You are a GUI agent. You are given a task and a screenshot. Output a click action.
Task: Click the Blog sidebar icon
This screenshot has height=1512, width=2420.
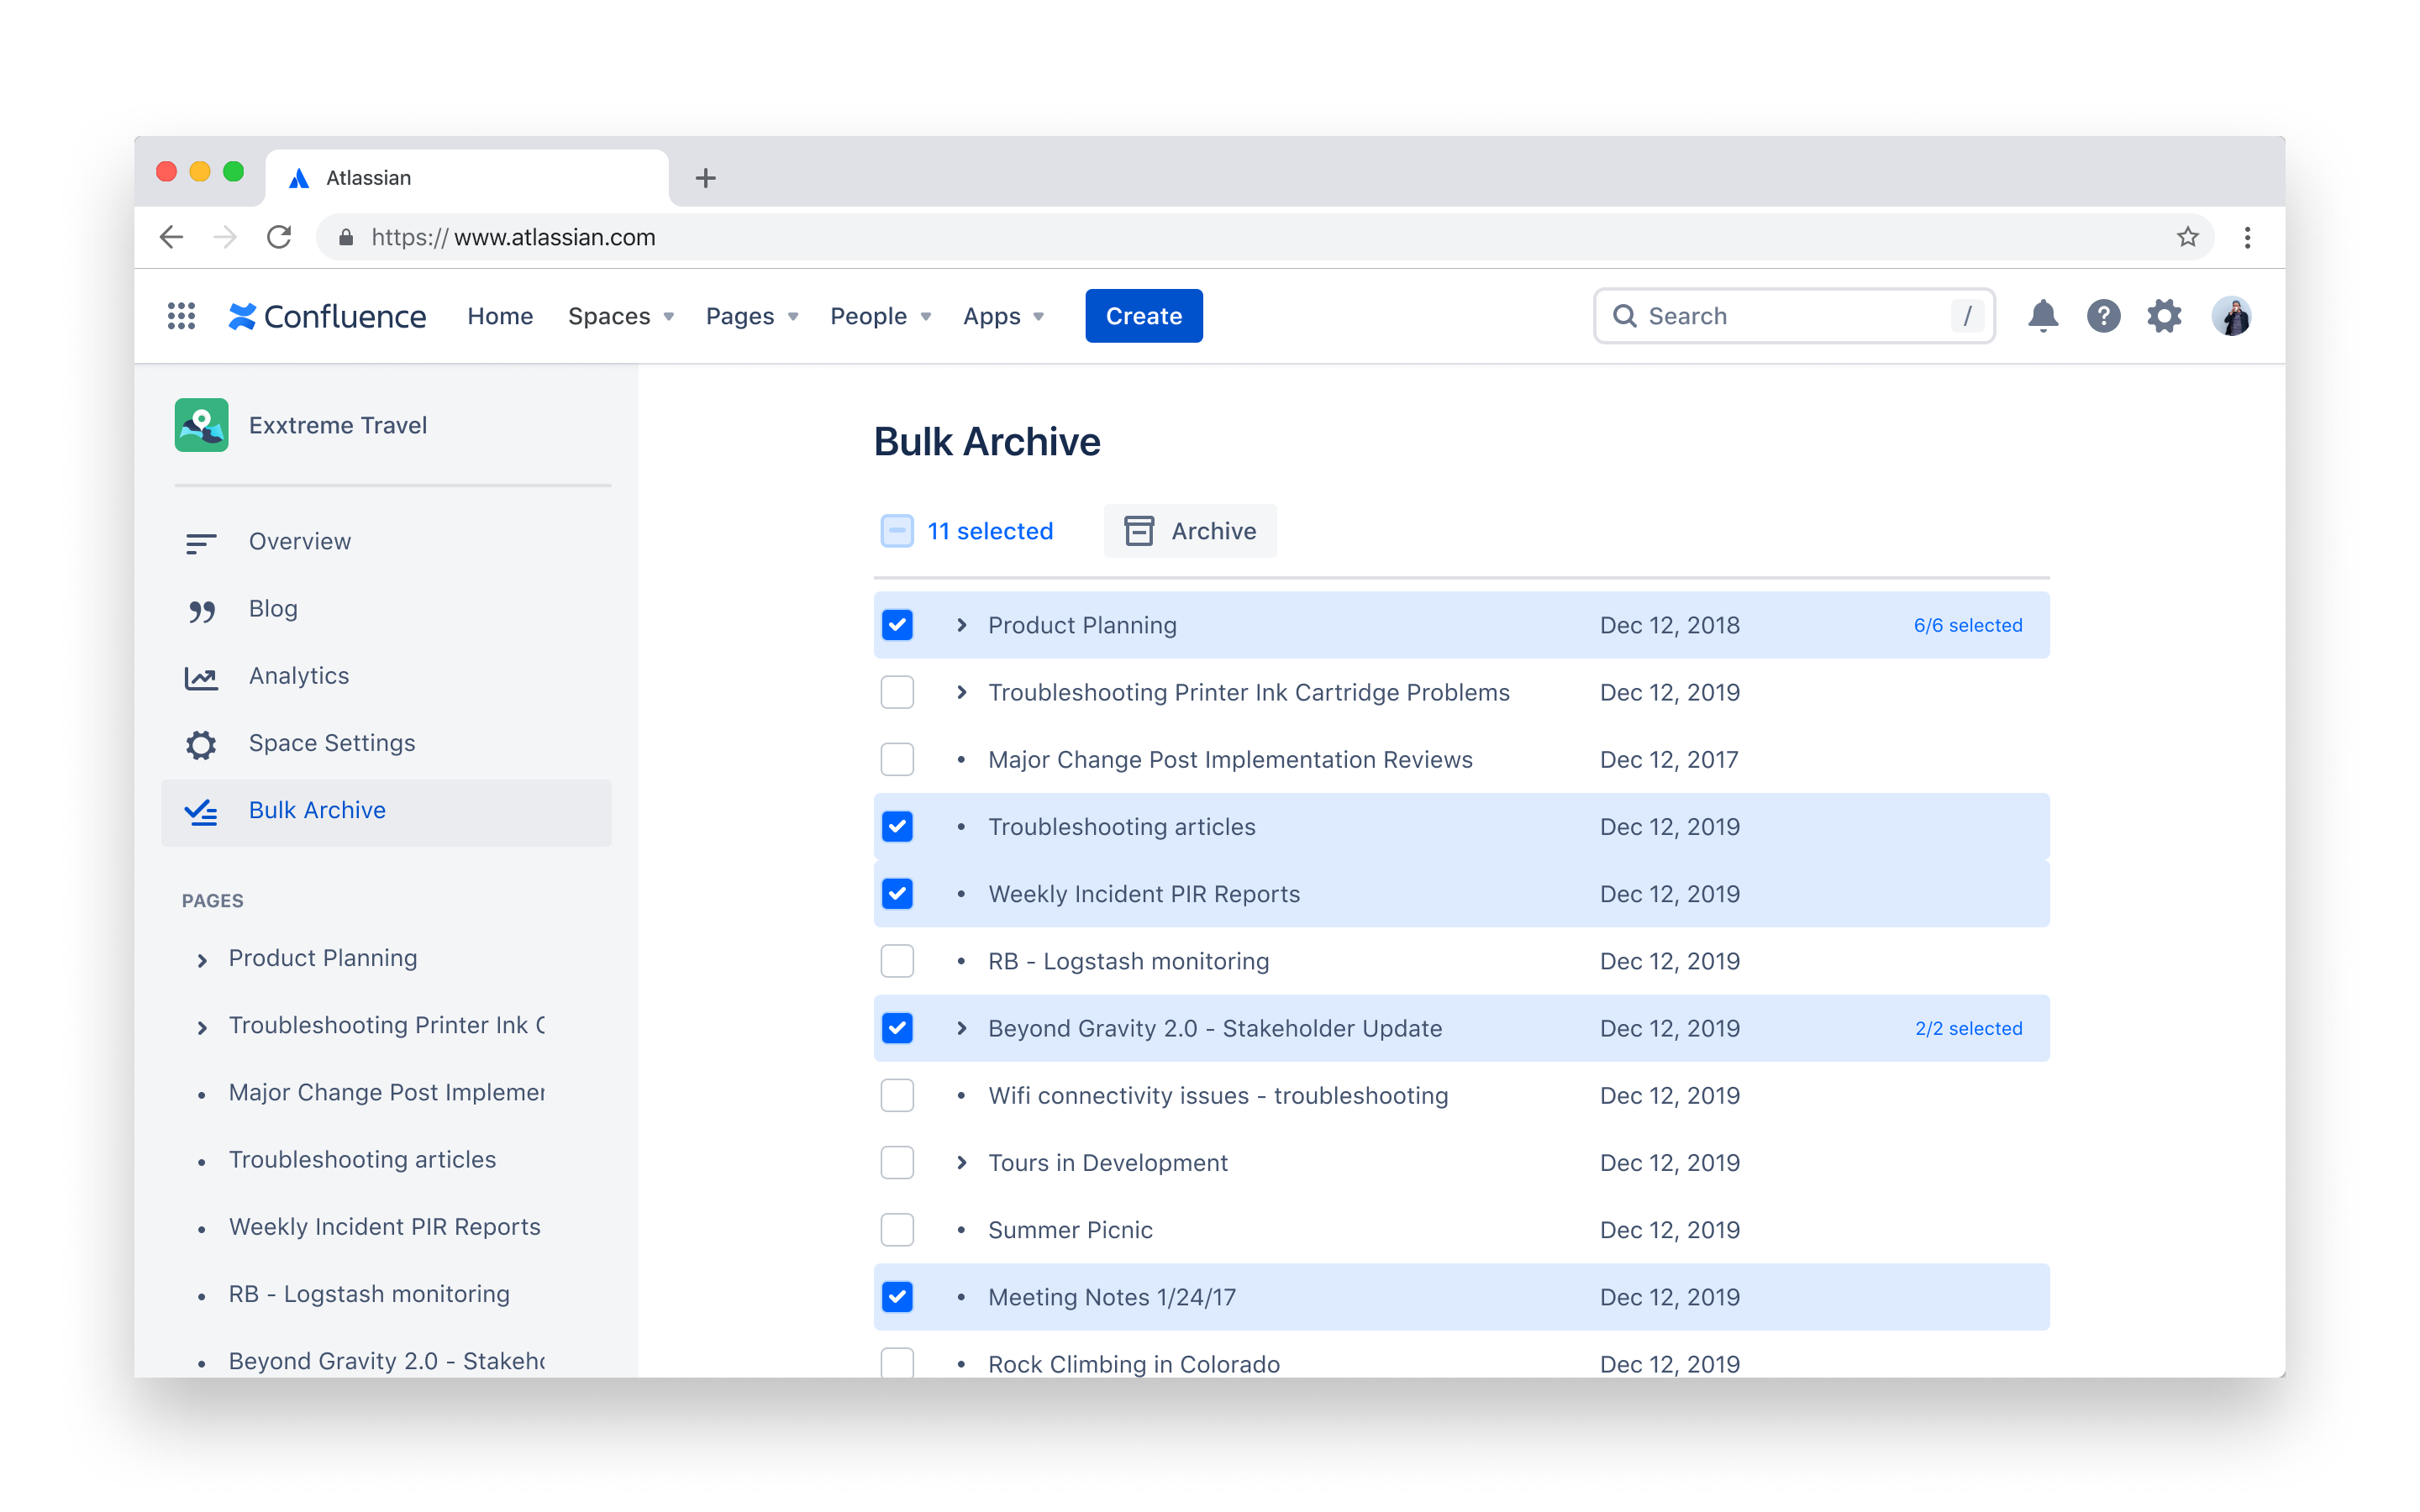[x=203, y=608]
